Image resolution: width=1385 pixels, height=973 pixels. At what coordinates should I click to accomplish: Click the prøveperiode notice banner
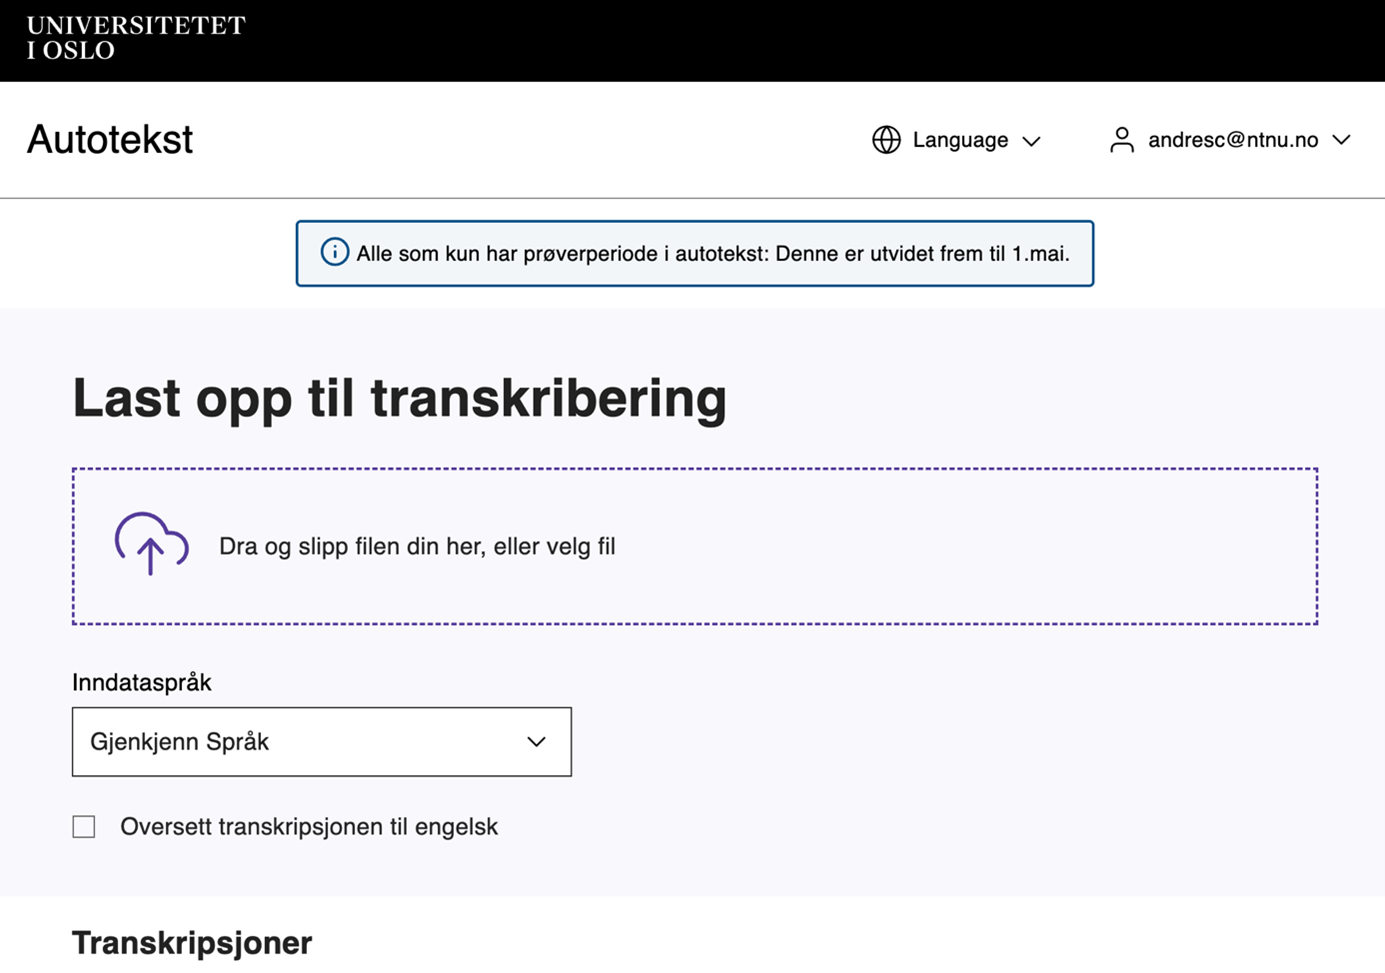695,253
